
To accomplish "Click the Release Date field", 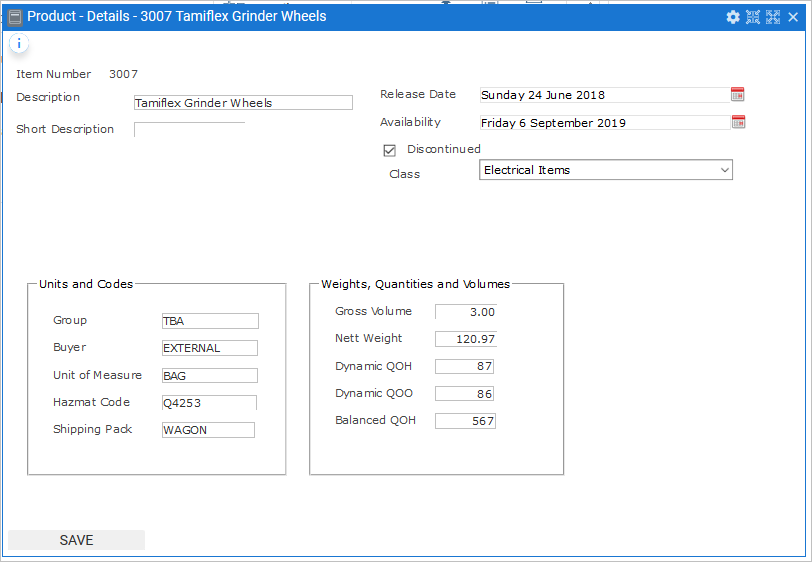I will click(604, 95).
